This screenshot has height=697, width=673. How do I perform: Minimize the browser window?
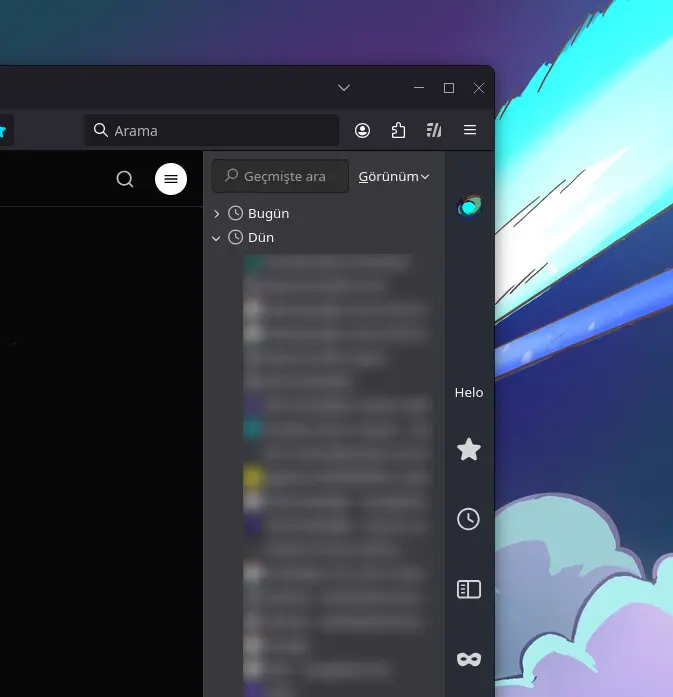[x=419, y=88]
